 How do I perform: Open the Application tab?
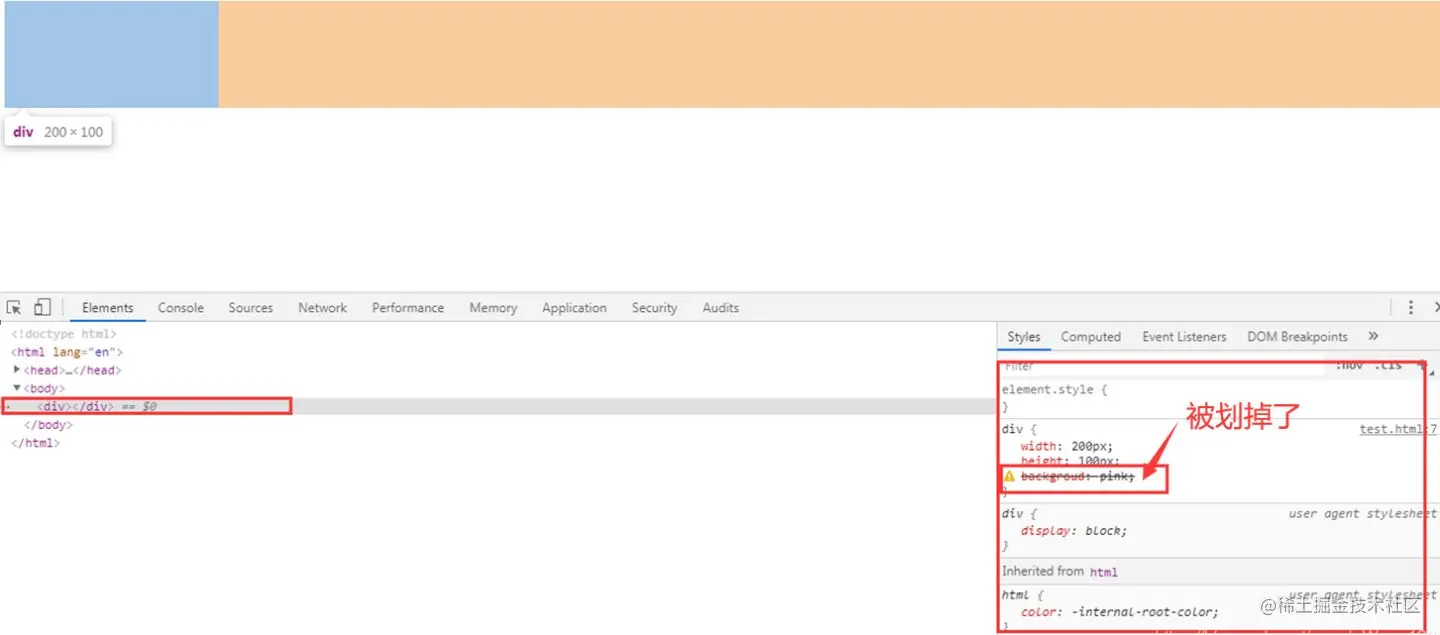(x=574, y=308)
